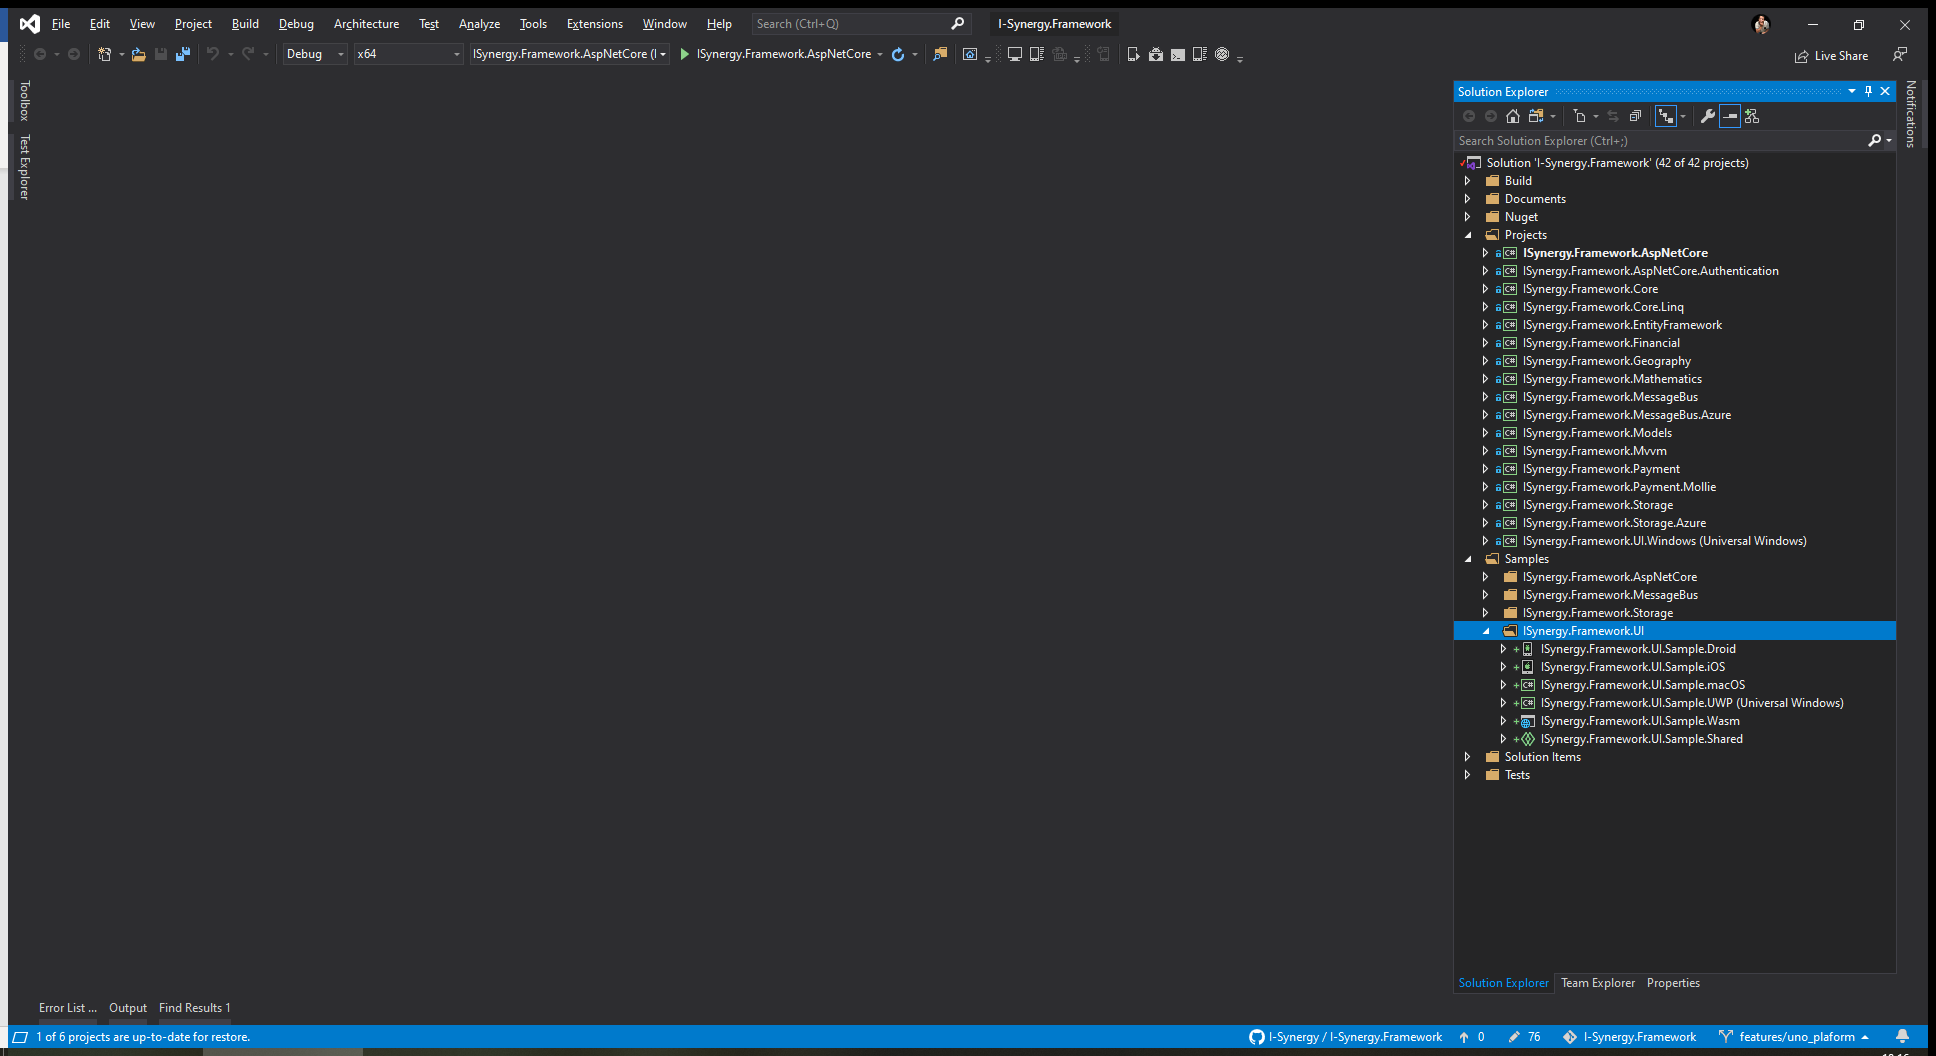This screenshot has height=1056, width=1936.
Task: Expand the Nuget solution folder
Action: coord(1468,217)
